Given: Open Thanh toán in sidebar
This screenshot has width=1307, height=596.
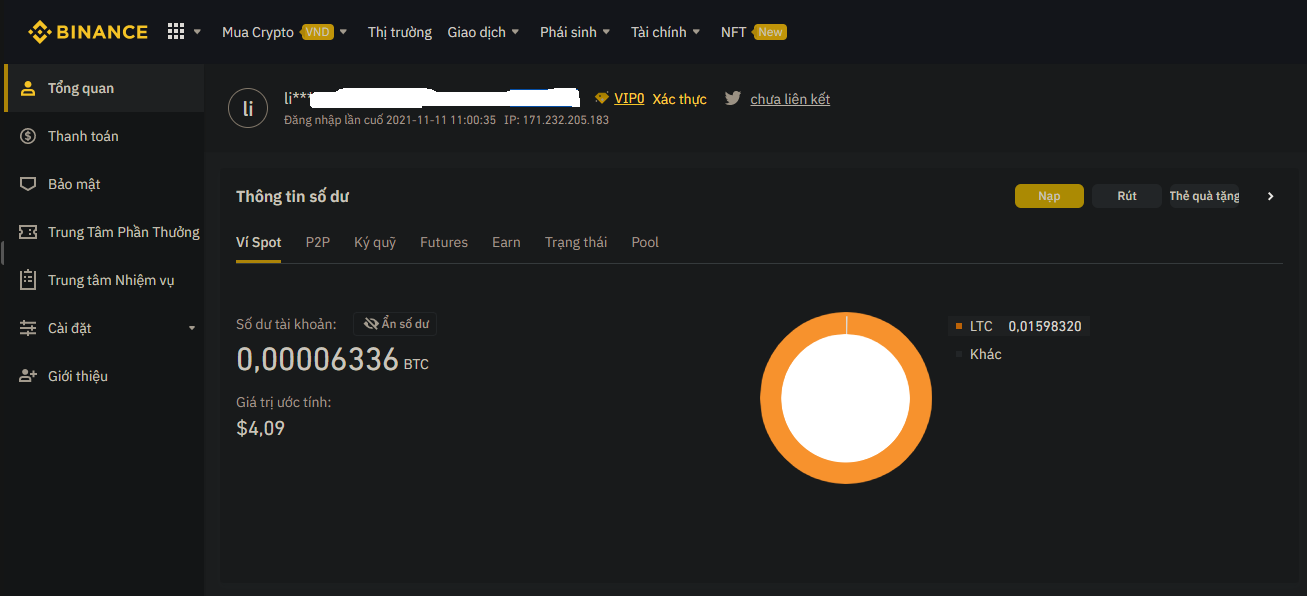Looking at the screenshot, I should click(x=104, y=136).
